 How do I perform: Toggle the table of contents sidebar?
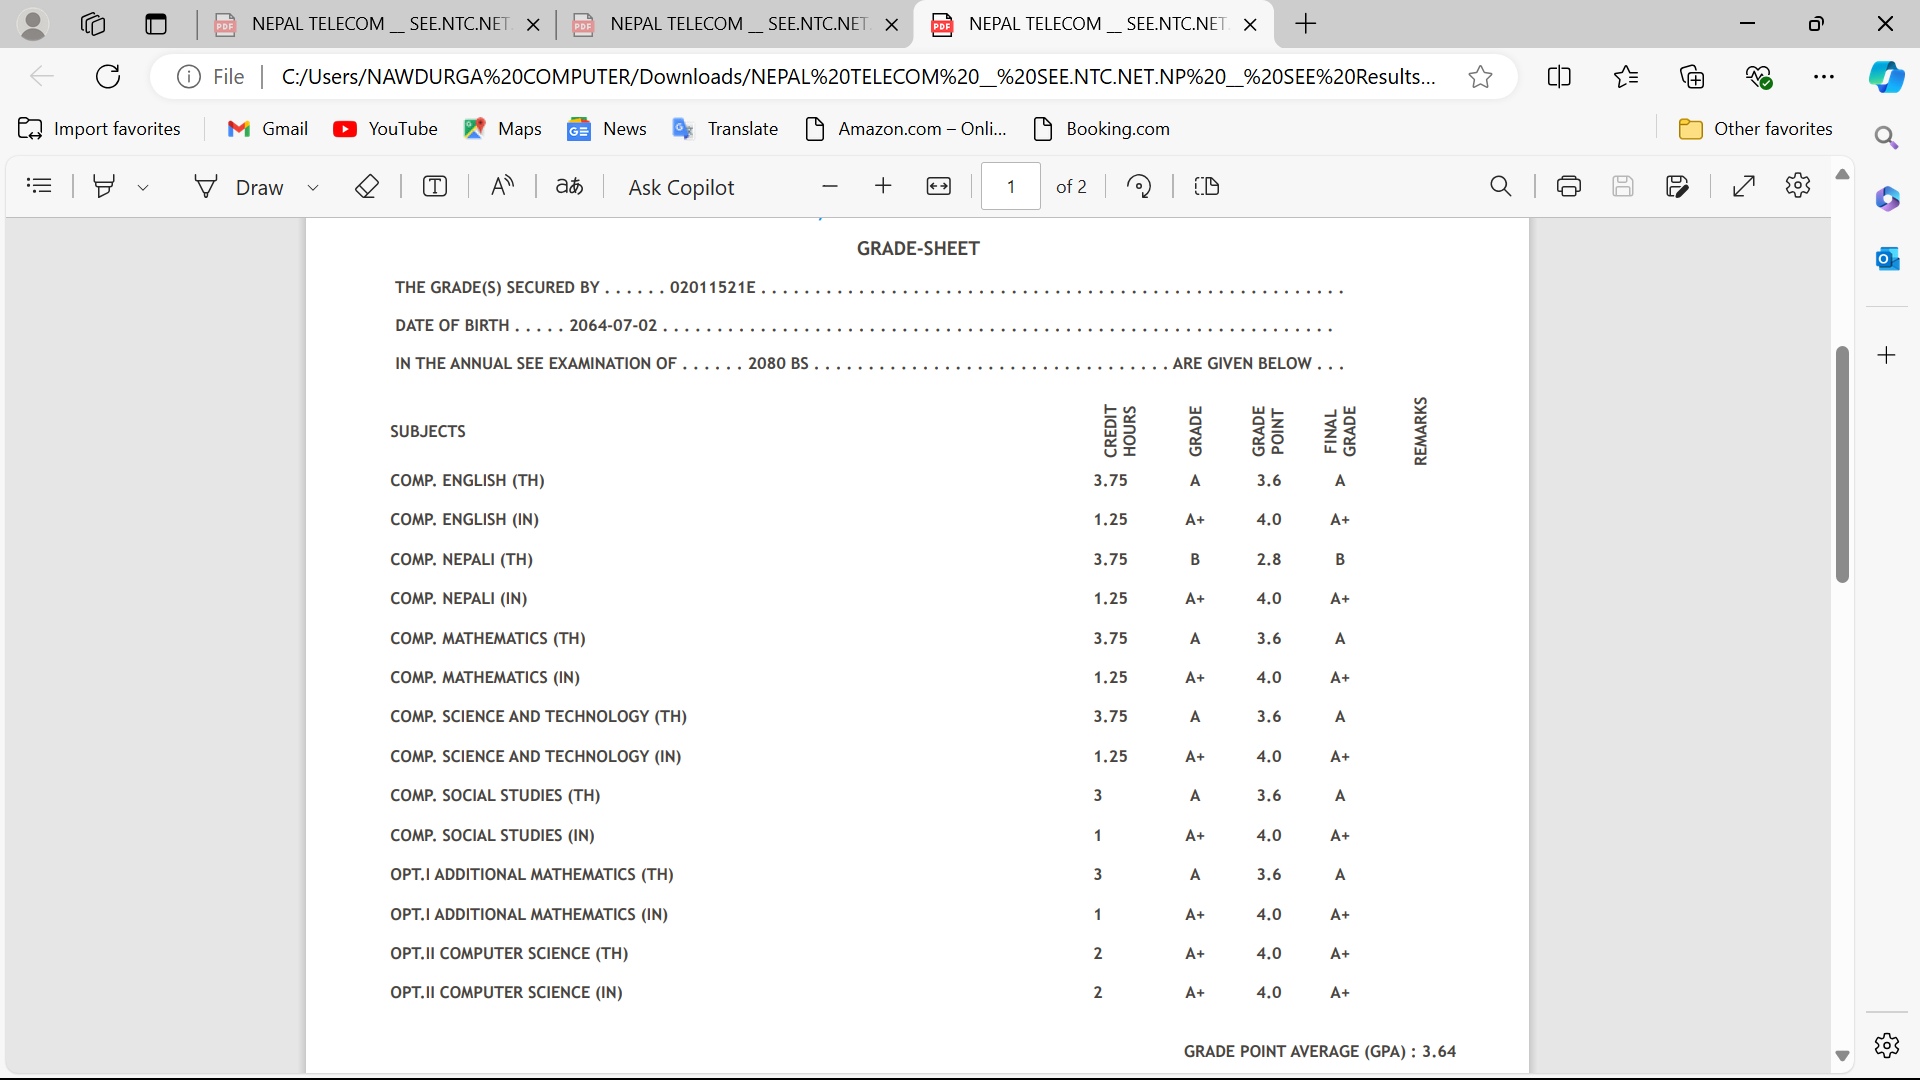pos(39,186)
